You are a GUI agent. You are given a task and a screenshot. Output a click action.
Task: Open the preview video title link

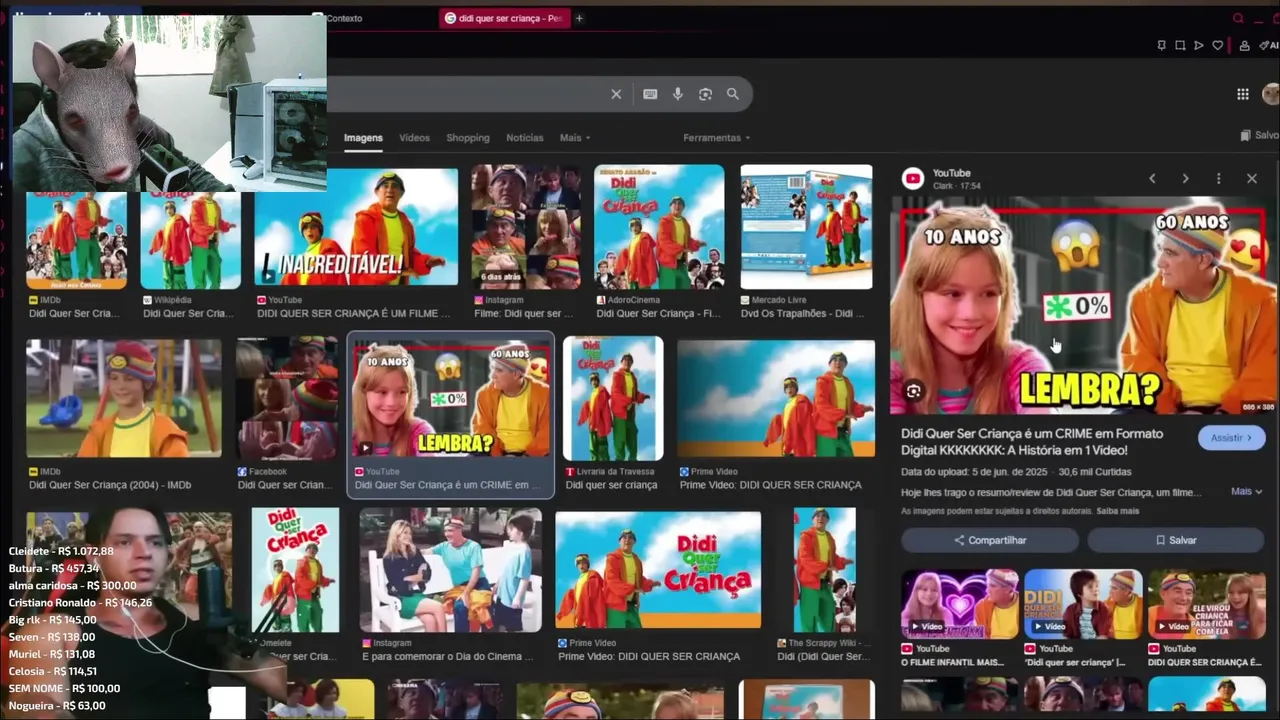(1032, 442)
